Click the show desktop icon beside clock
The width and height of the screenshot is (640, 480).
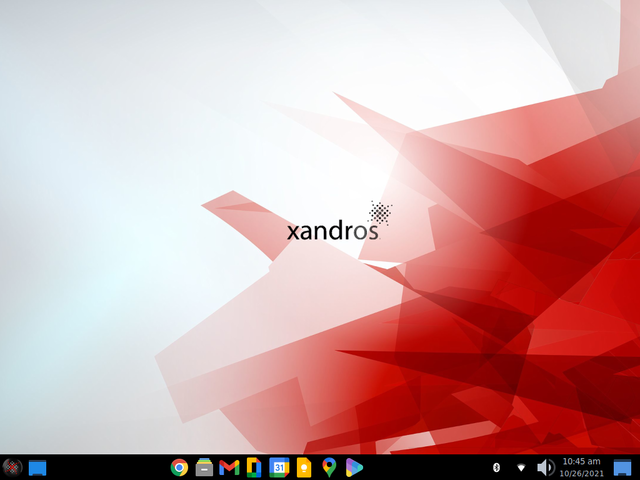[622, 468]
